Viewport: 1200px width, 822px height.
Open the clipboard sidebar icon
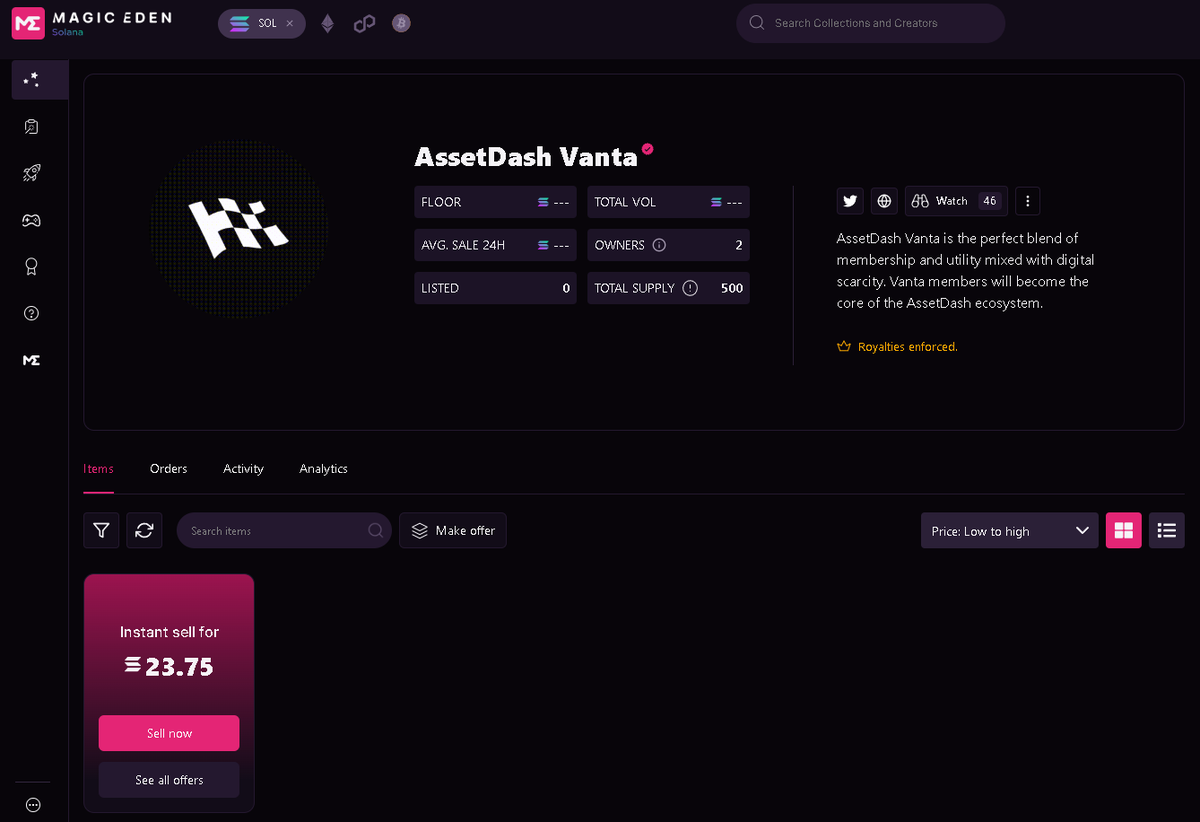(32, 127)
